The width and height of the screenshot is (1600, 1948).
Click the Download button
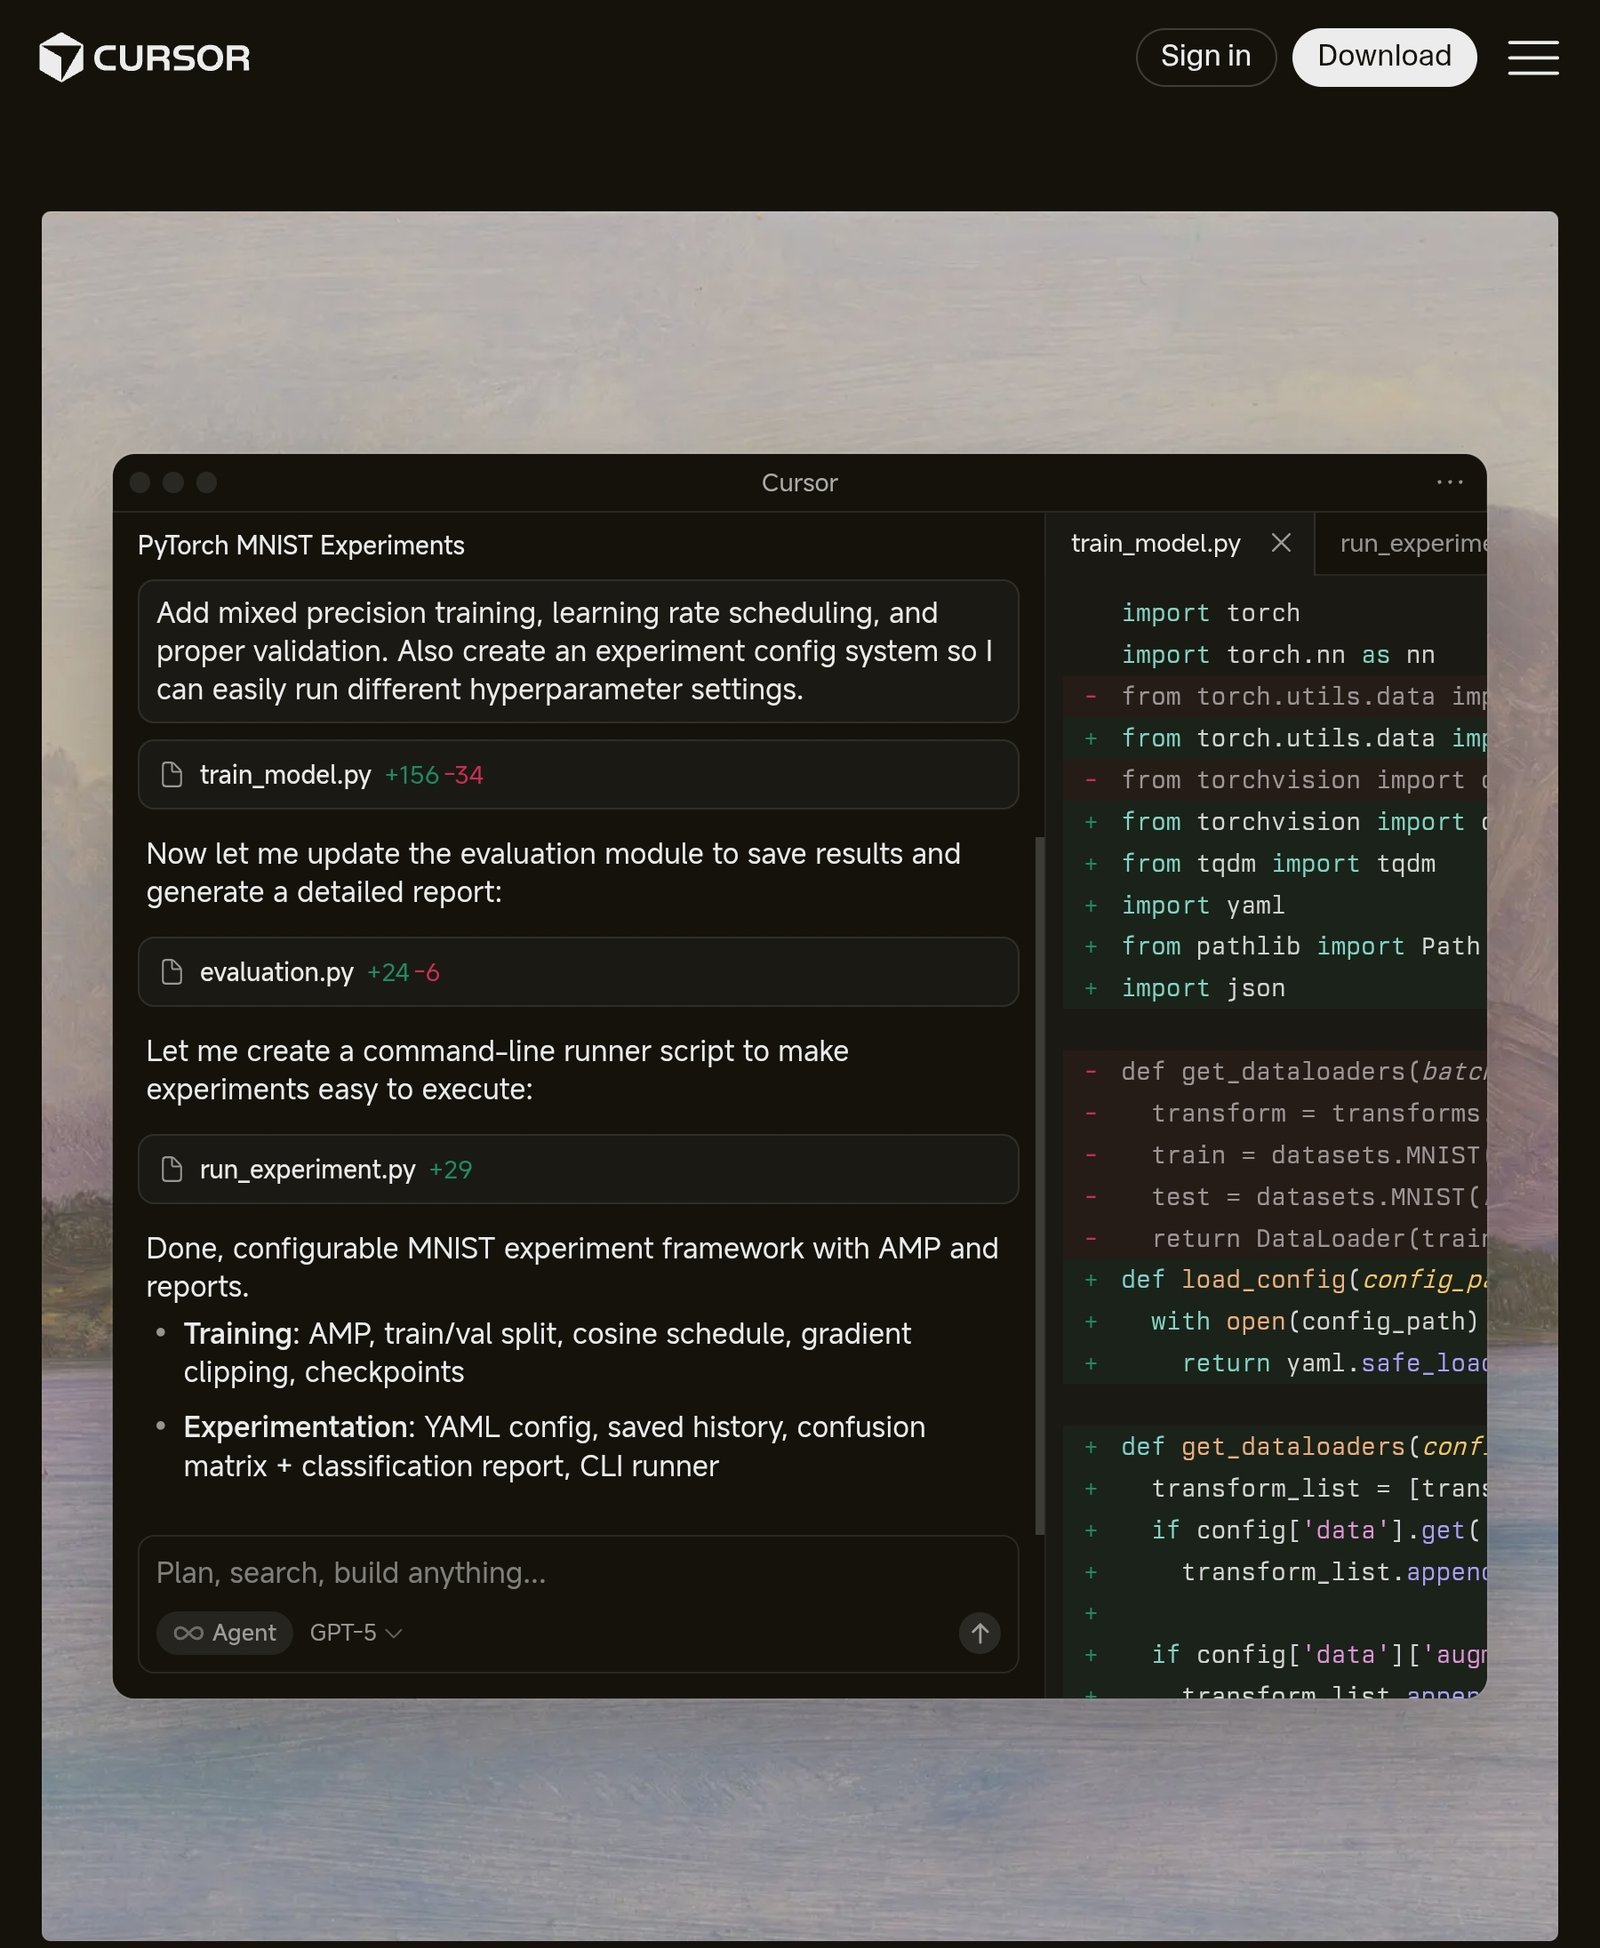click(x=1384, y=56)
